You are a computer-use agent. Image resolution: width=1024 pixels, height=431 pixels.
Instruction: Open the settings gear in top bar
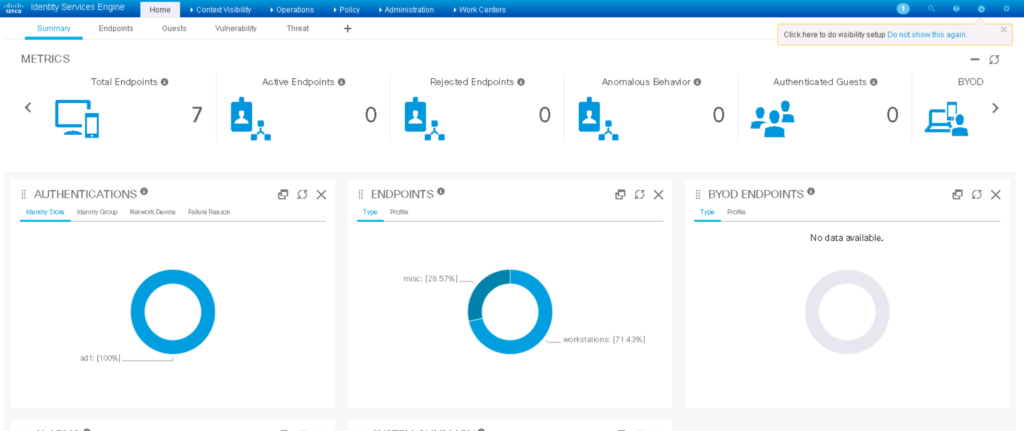1006,9
